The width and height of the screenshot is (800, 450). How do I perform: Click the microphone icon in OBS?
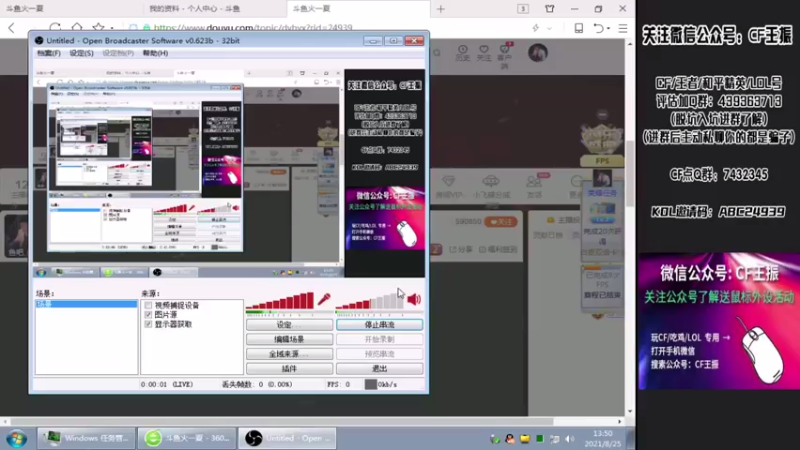(324, 299)
